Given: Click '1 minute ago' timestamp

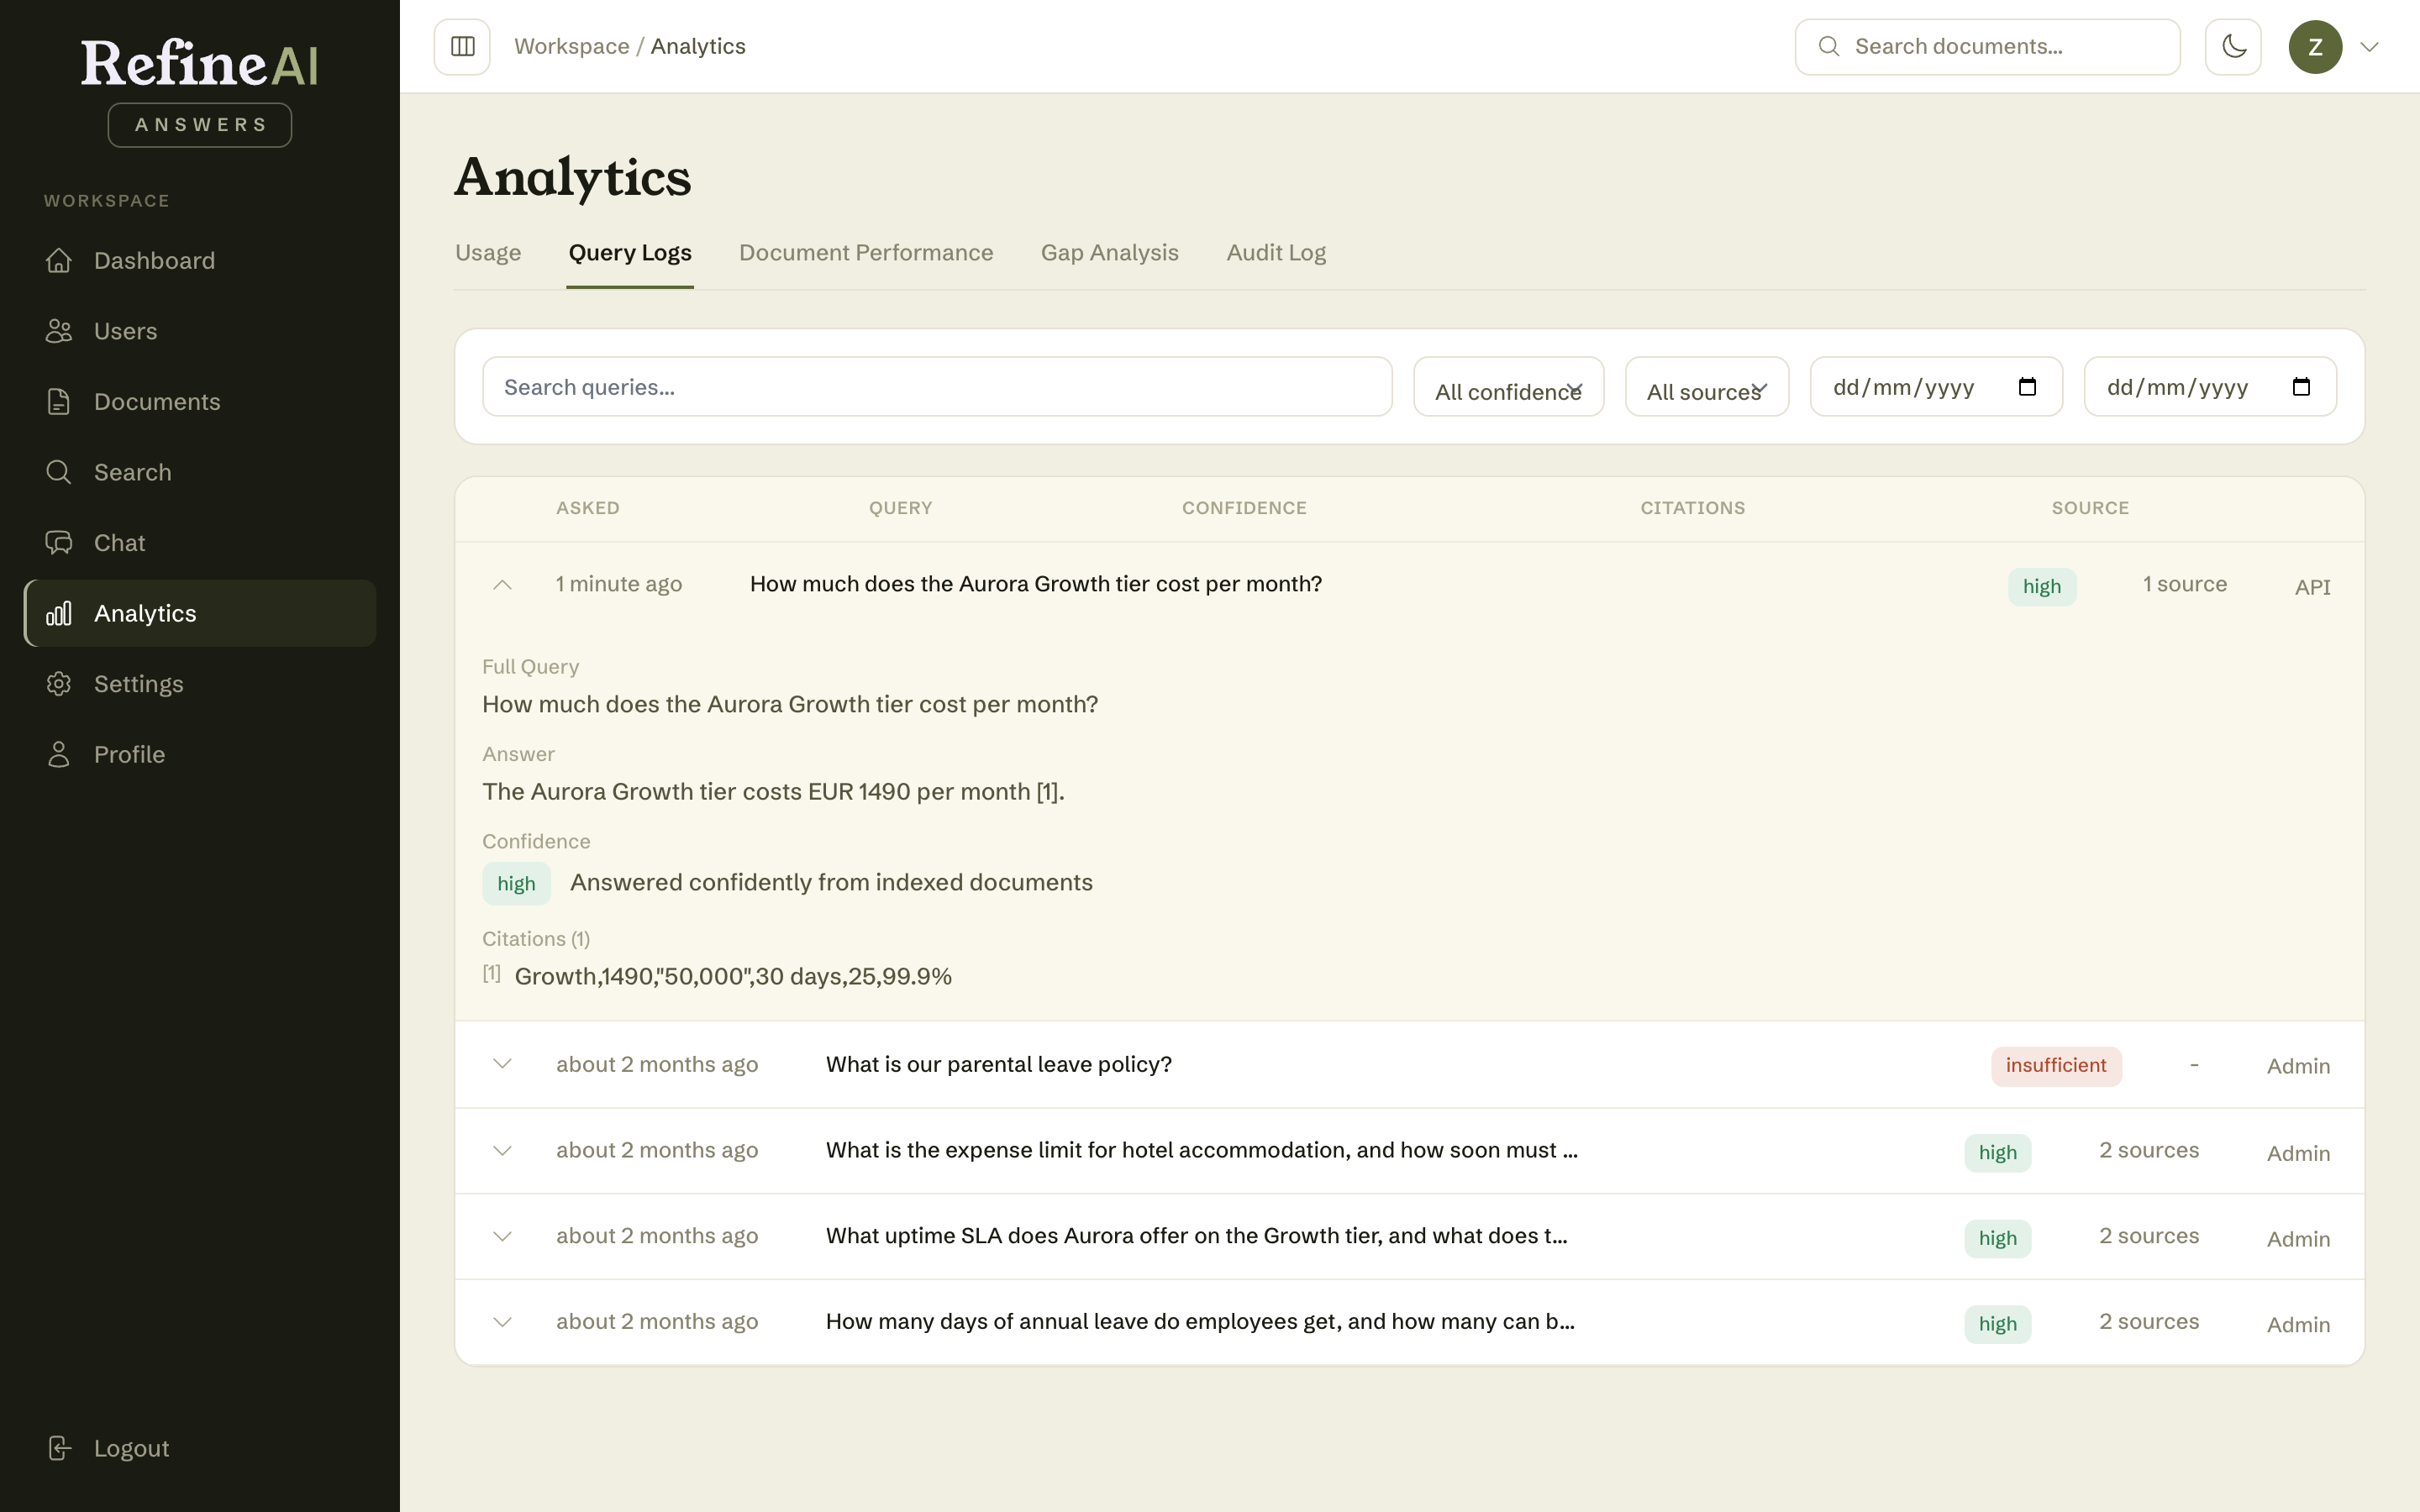Looking at the screenshot, I should [x=619, y=585].
